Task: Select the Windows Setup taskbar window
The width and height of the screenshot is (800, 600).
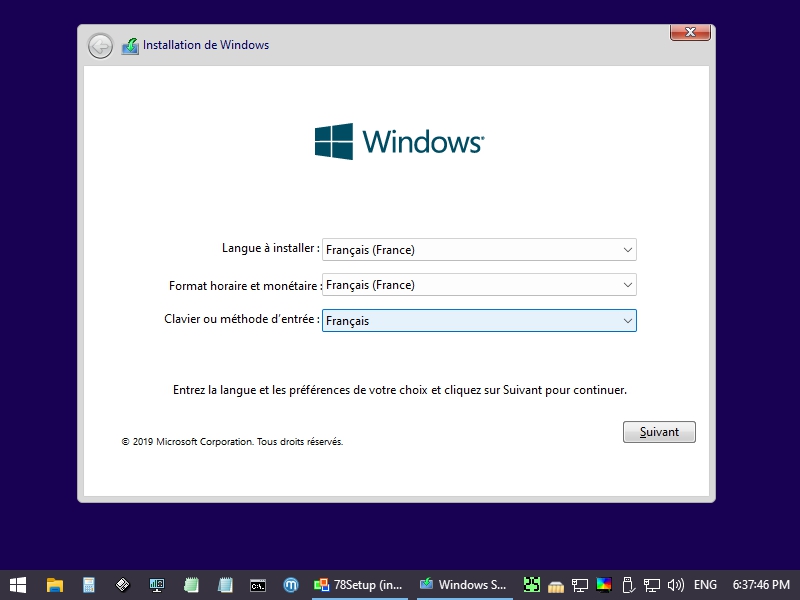Action: click(463, 584)
